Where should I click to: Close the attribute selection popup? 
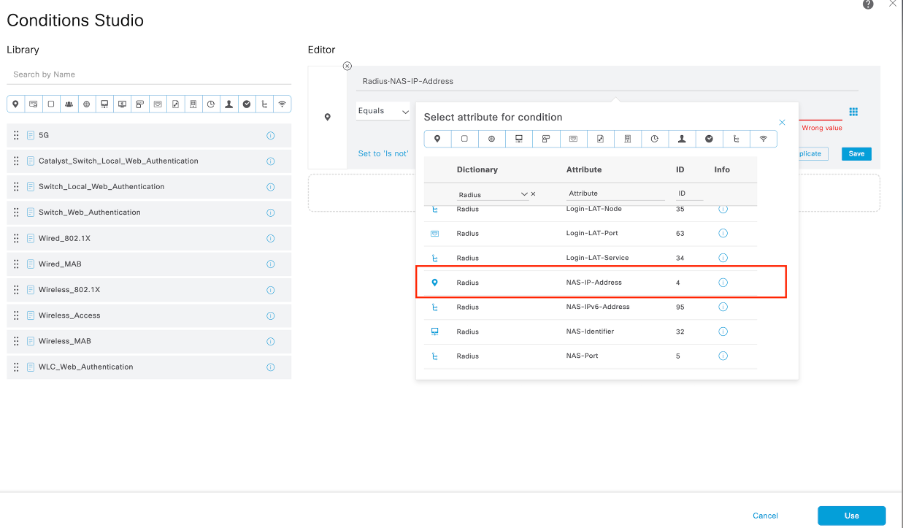coord(782,123)
